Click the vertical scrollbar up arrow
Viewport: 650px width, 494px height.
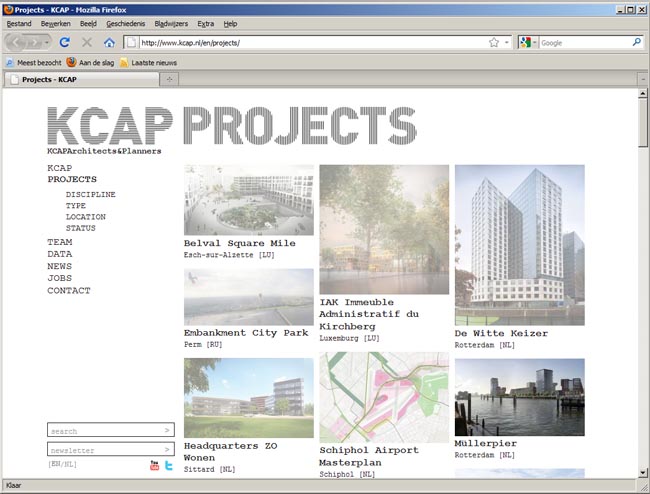coord(643,93)
